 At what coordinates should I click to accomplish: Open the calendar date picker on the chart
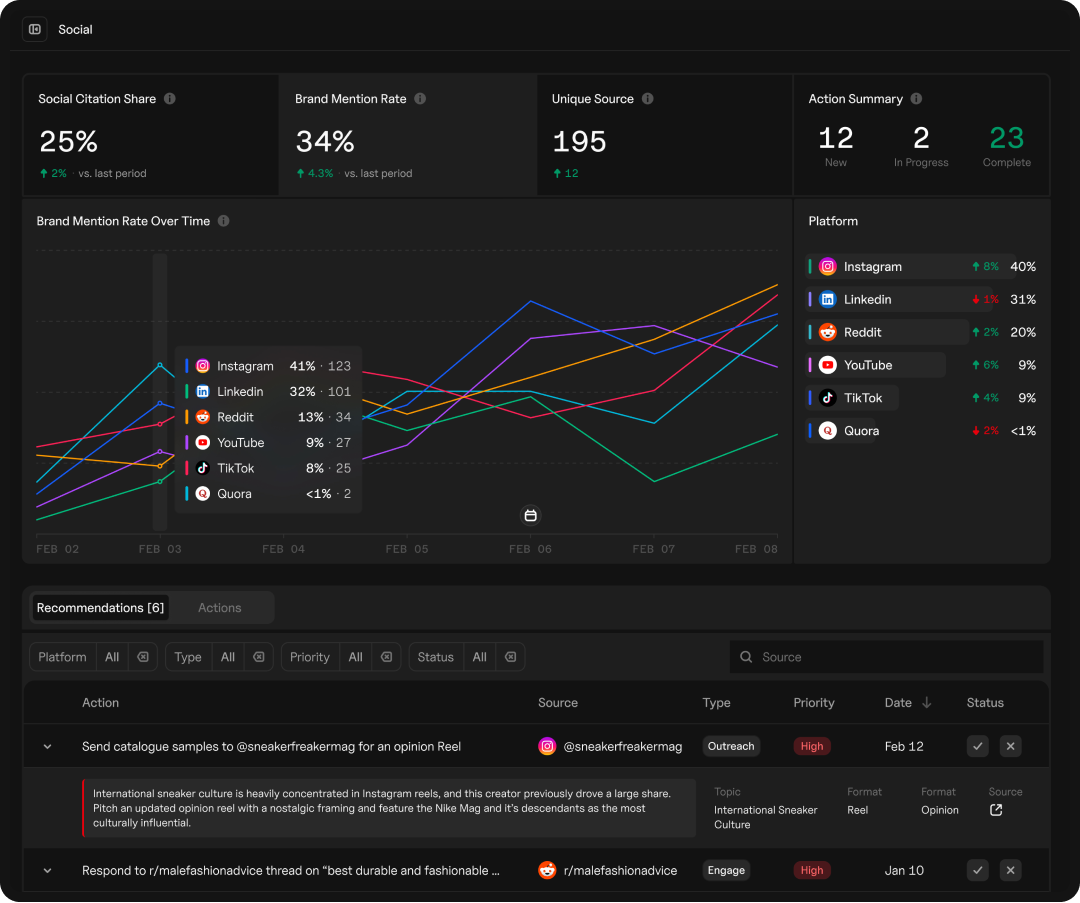point(530,515)
